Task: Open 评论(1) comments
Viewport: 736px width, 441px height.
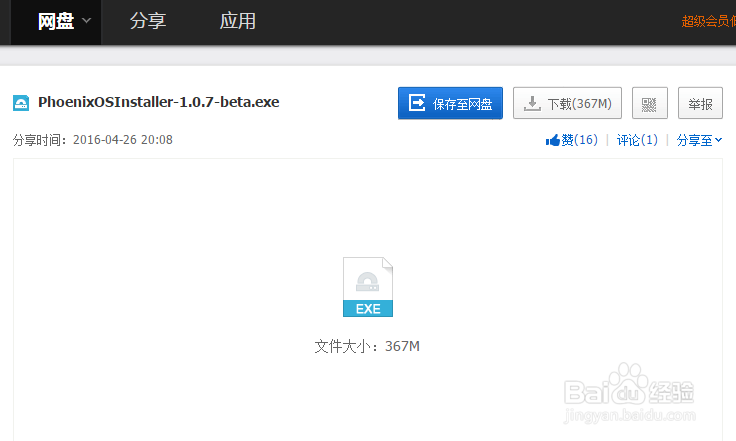Action: pos(637,140)
